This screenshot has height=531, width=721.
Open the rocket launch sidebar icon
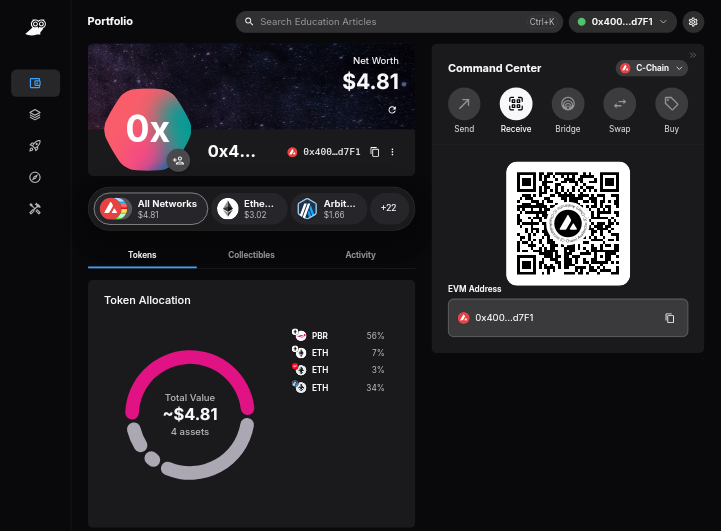(x=35, y=146)
